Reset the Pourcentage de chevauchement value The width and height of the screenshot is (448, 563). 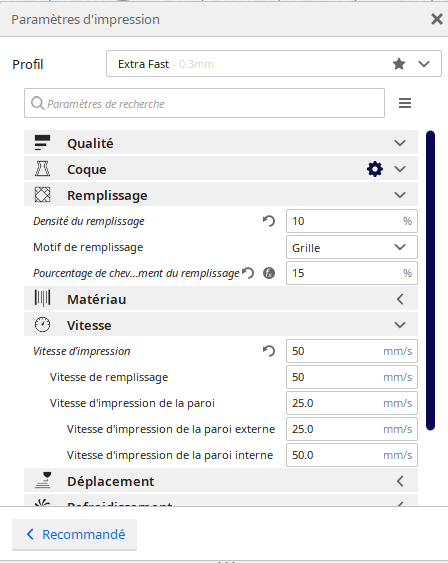[x=248, y=273]
